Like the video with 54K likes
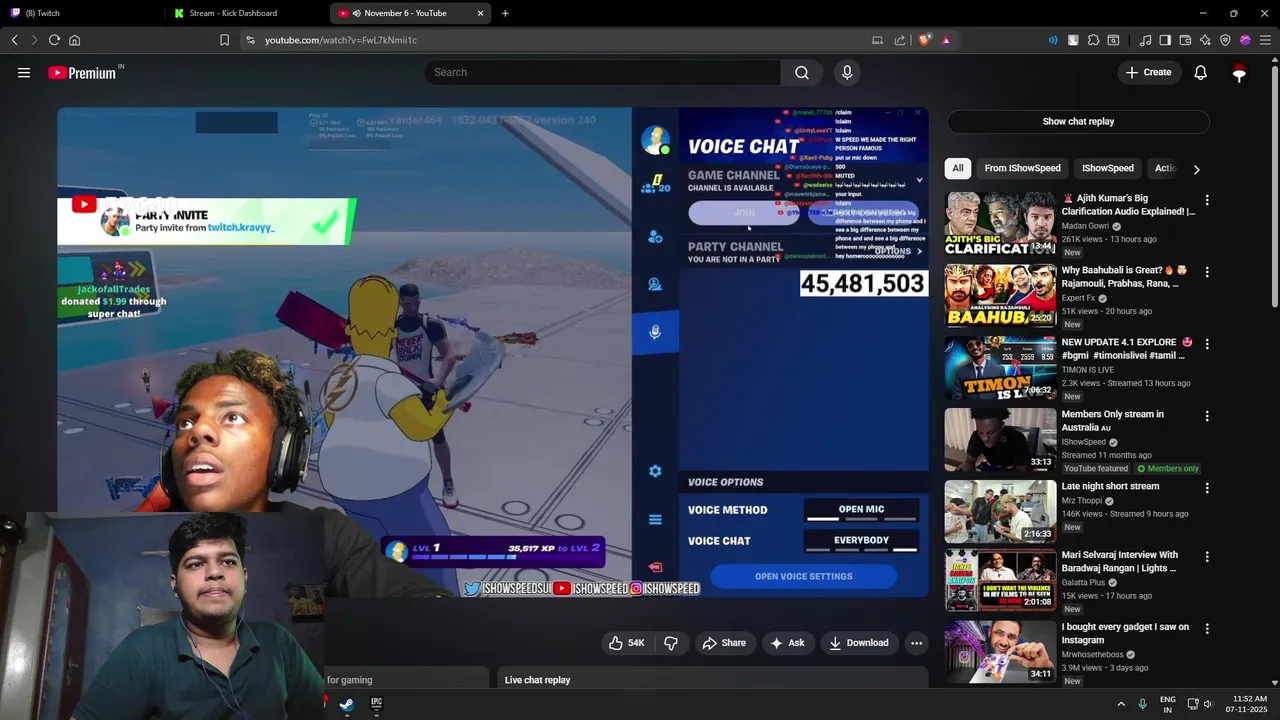 (x=627, y=643)
